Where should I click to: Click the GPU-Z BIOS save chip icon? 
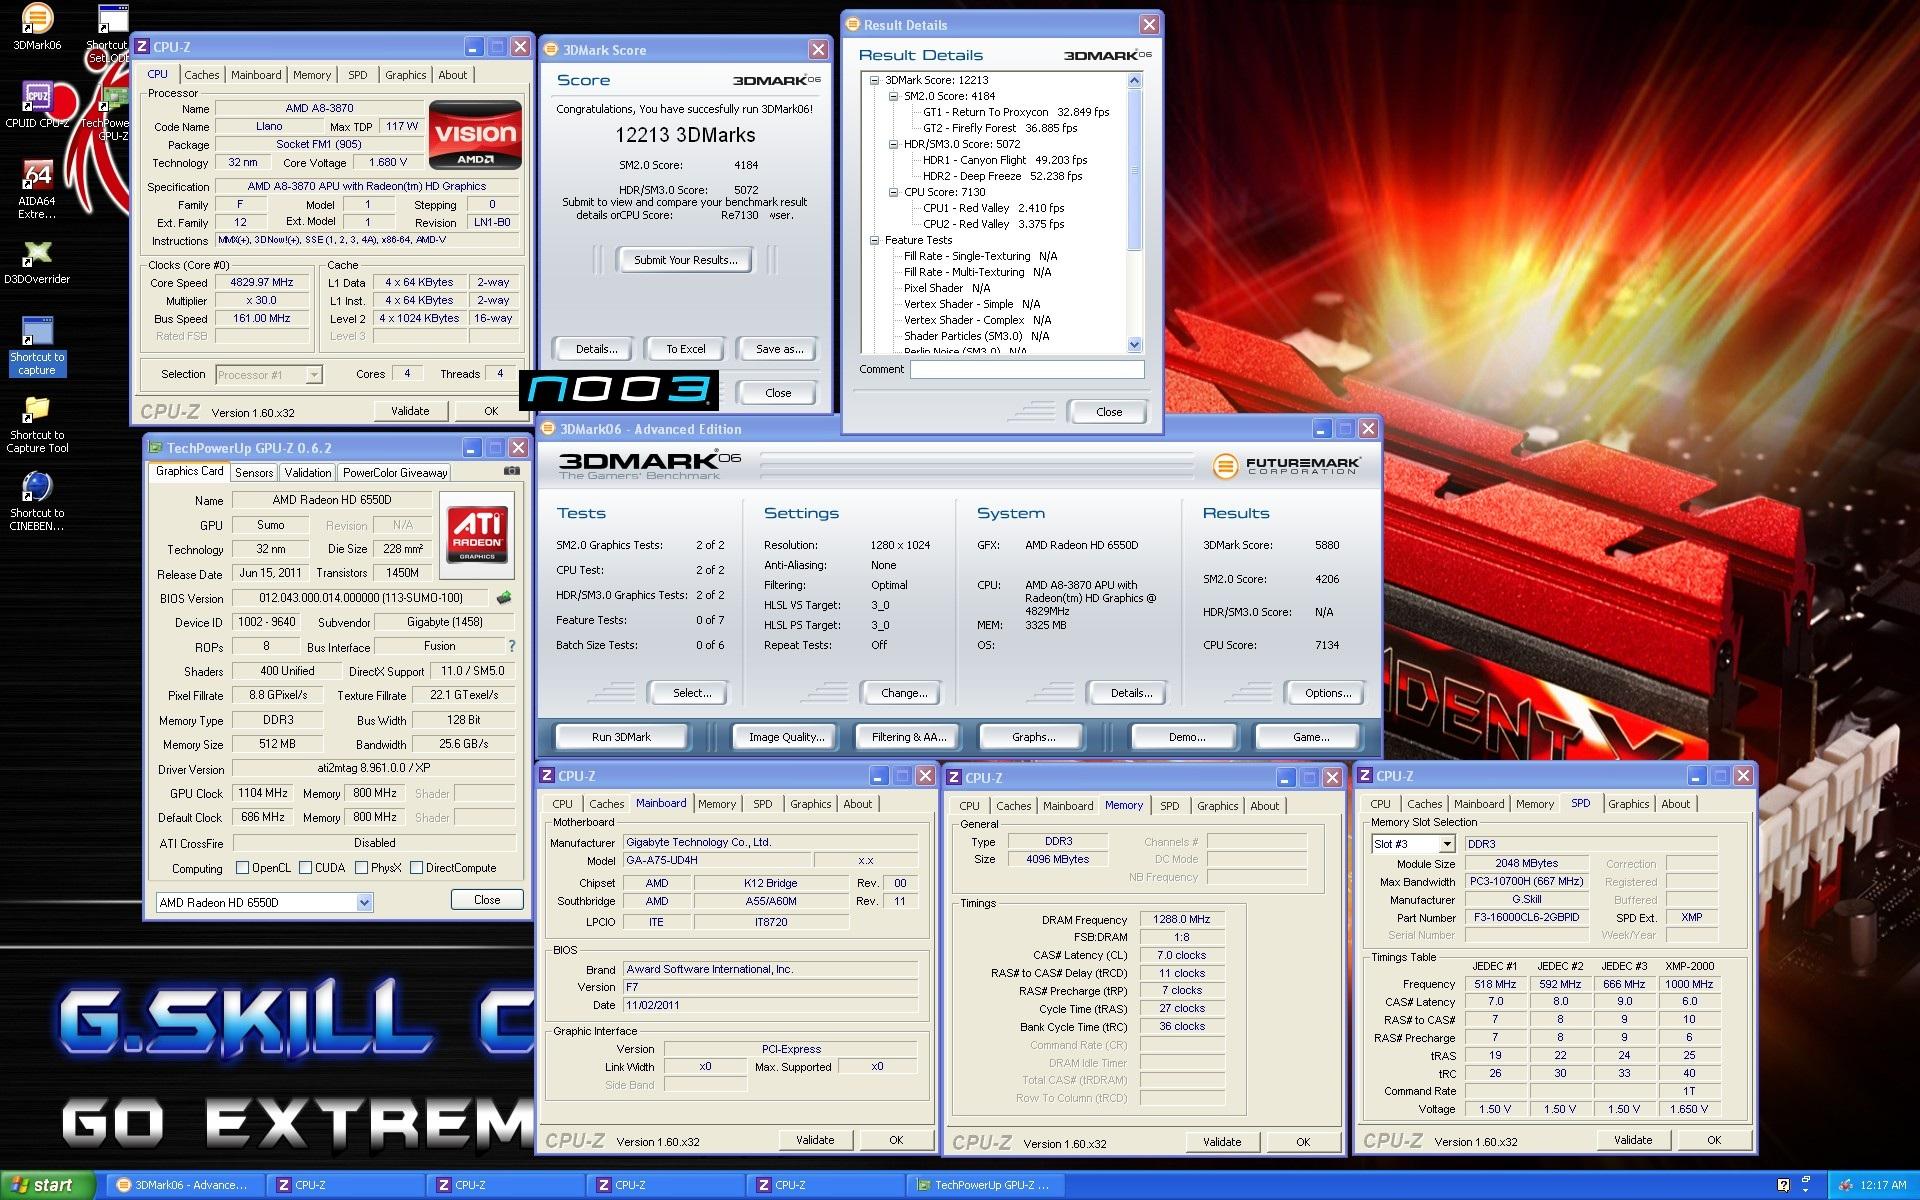504,598
